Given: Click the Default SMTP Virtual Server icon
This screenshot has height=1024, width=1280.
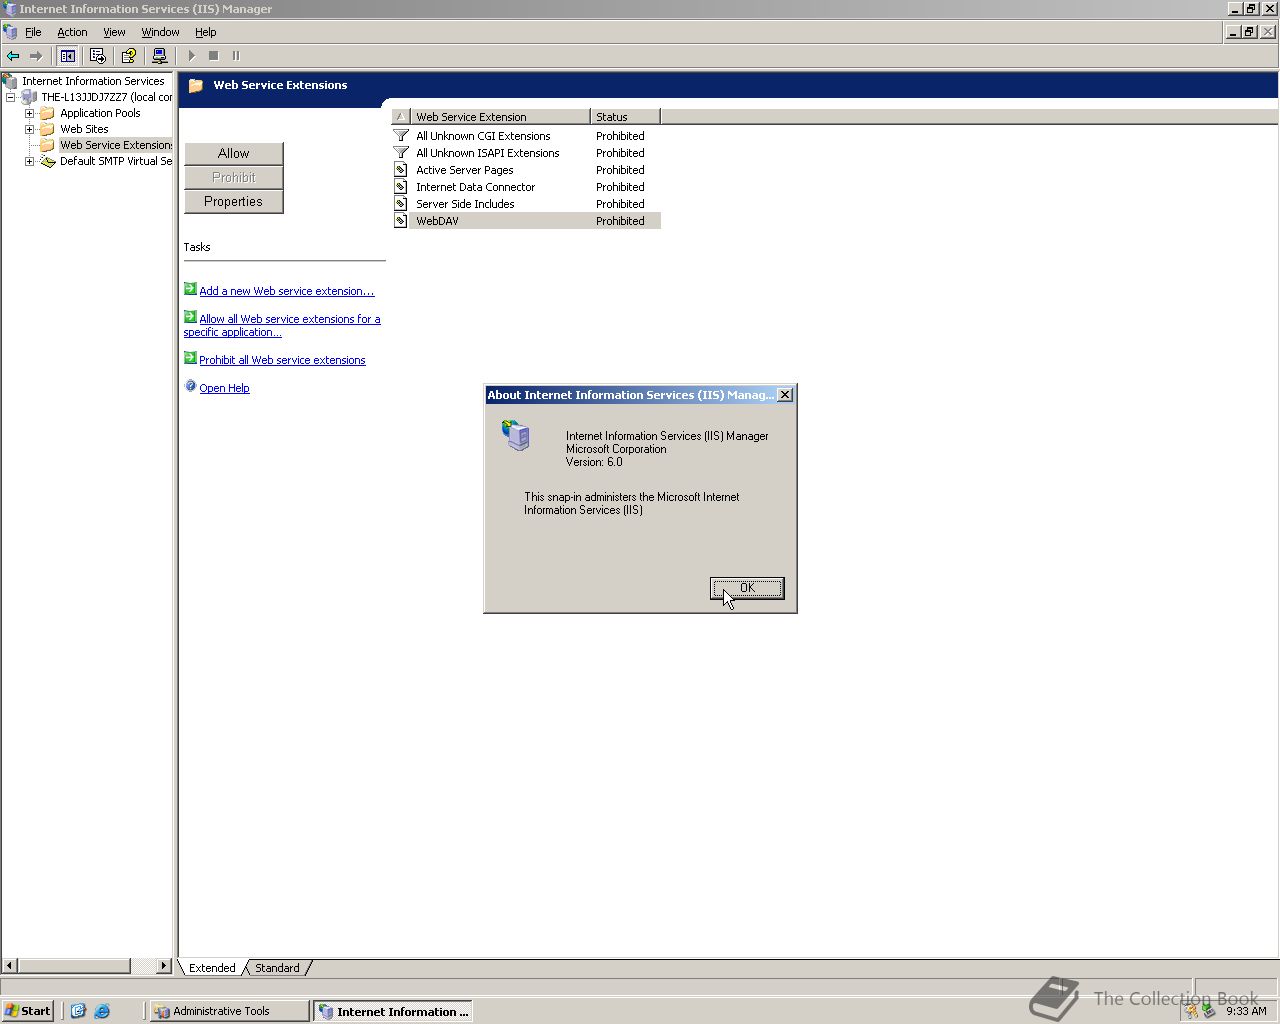Looking at the screenshot, I should tap(47, 161).
